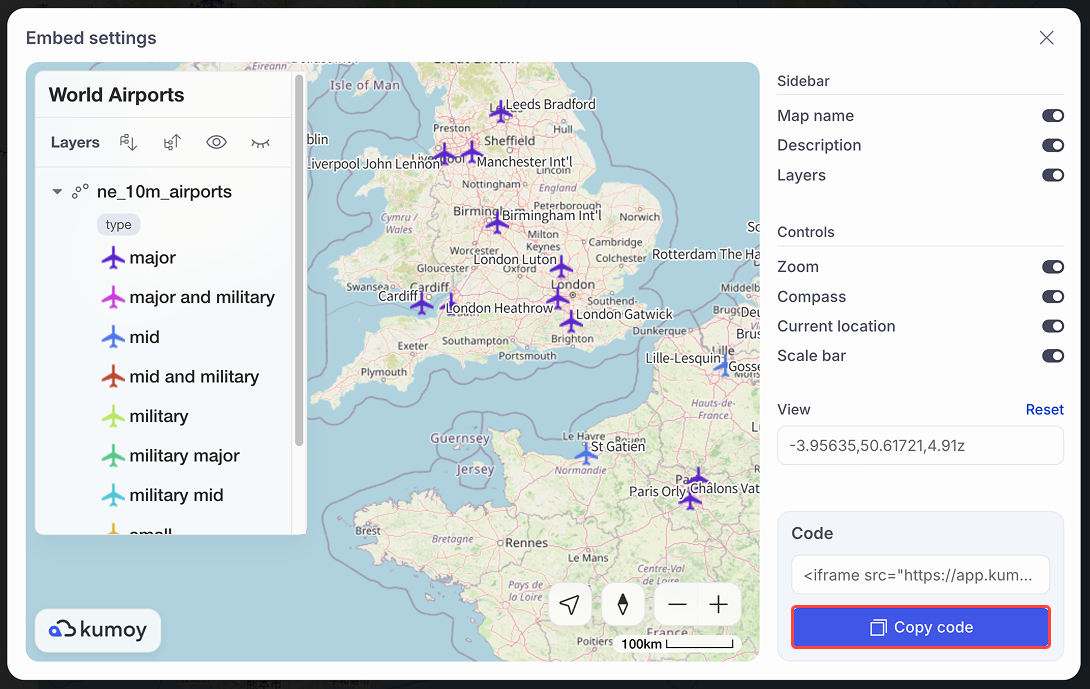1090x689 pixels.
Task: Switch off the Compass control toggle
Action: pos(1052,297)
